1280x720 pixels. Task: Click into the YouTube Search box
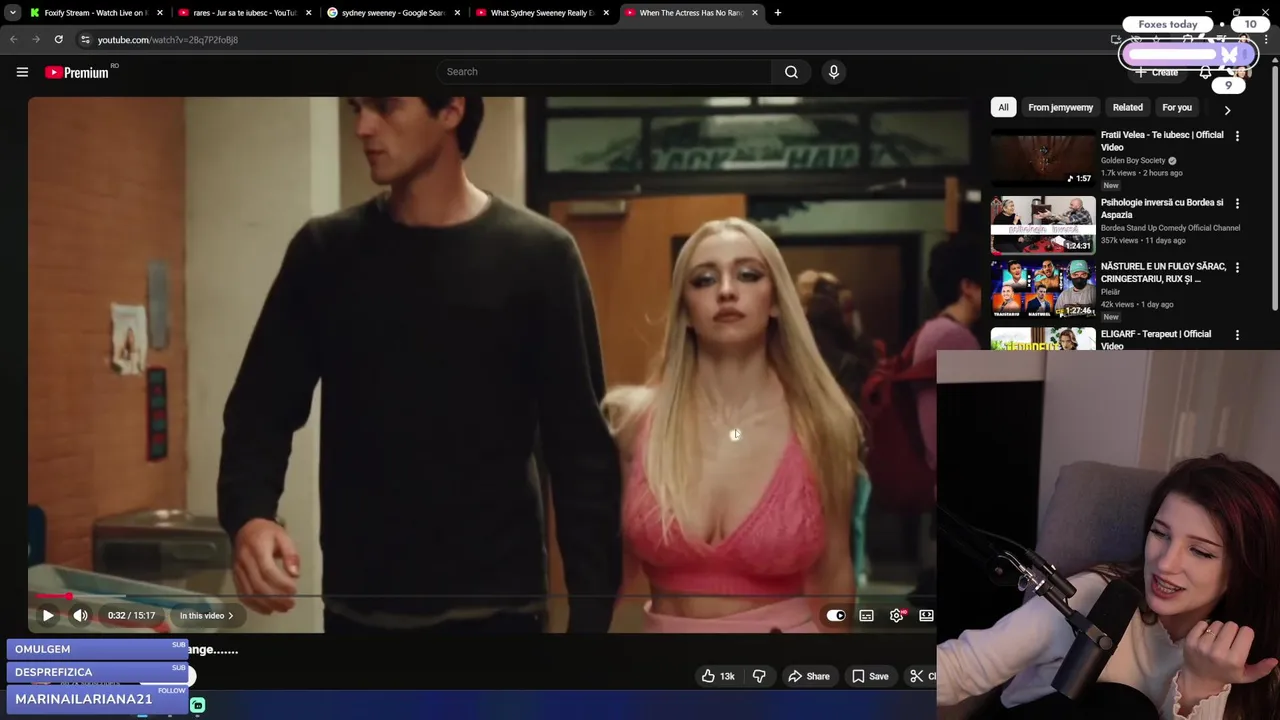[604, 72]
